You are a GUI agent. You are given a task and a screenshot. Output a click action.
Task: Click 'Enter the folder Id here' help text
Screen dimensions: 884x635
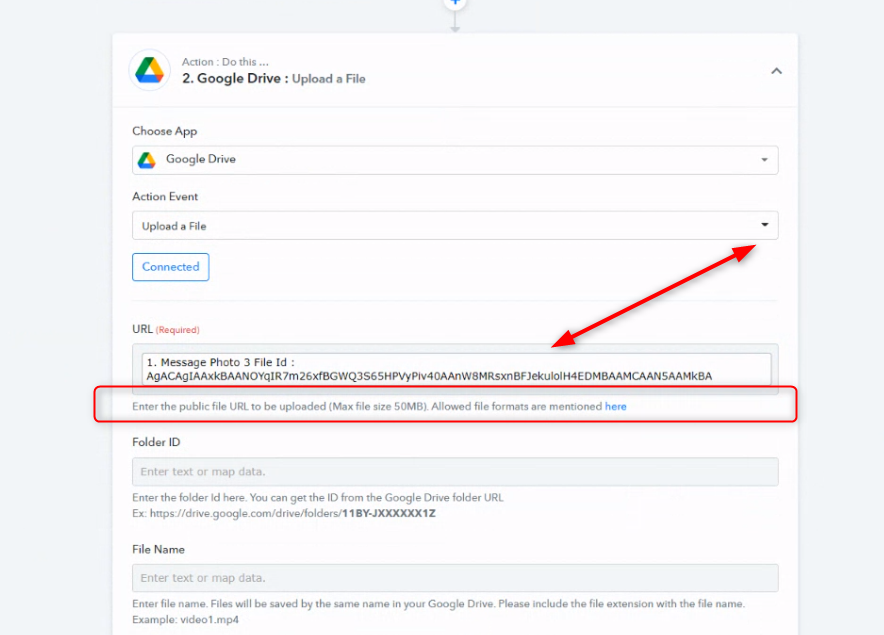coord(317,498)
